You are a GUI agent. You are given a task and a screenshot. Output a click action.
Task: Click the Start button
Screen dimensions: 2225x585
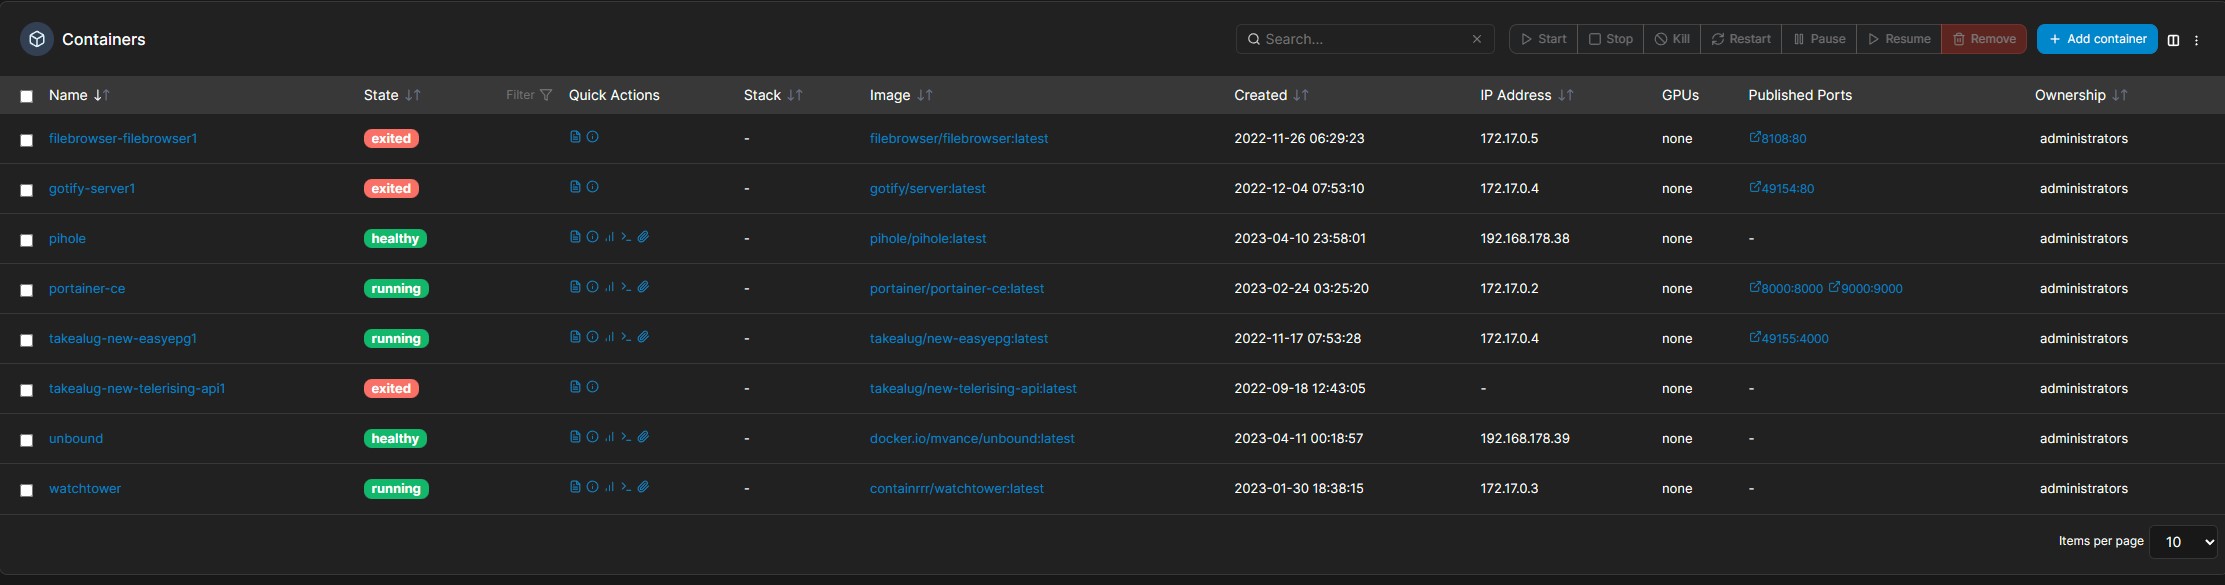pos(1543,39)
